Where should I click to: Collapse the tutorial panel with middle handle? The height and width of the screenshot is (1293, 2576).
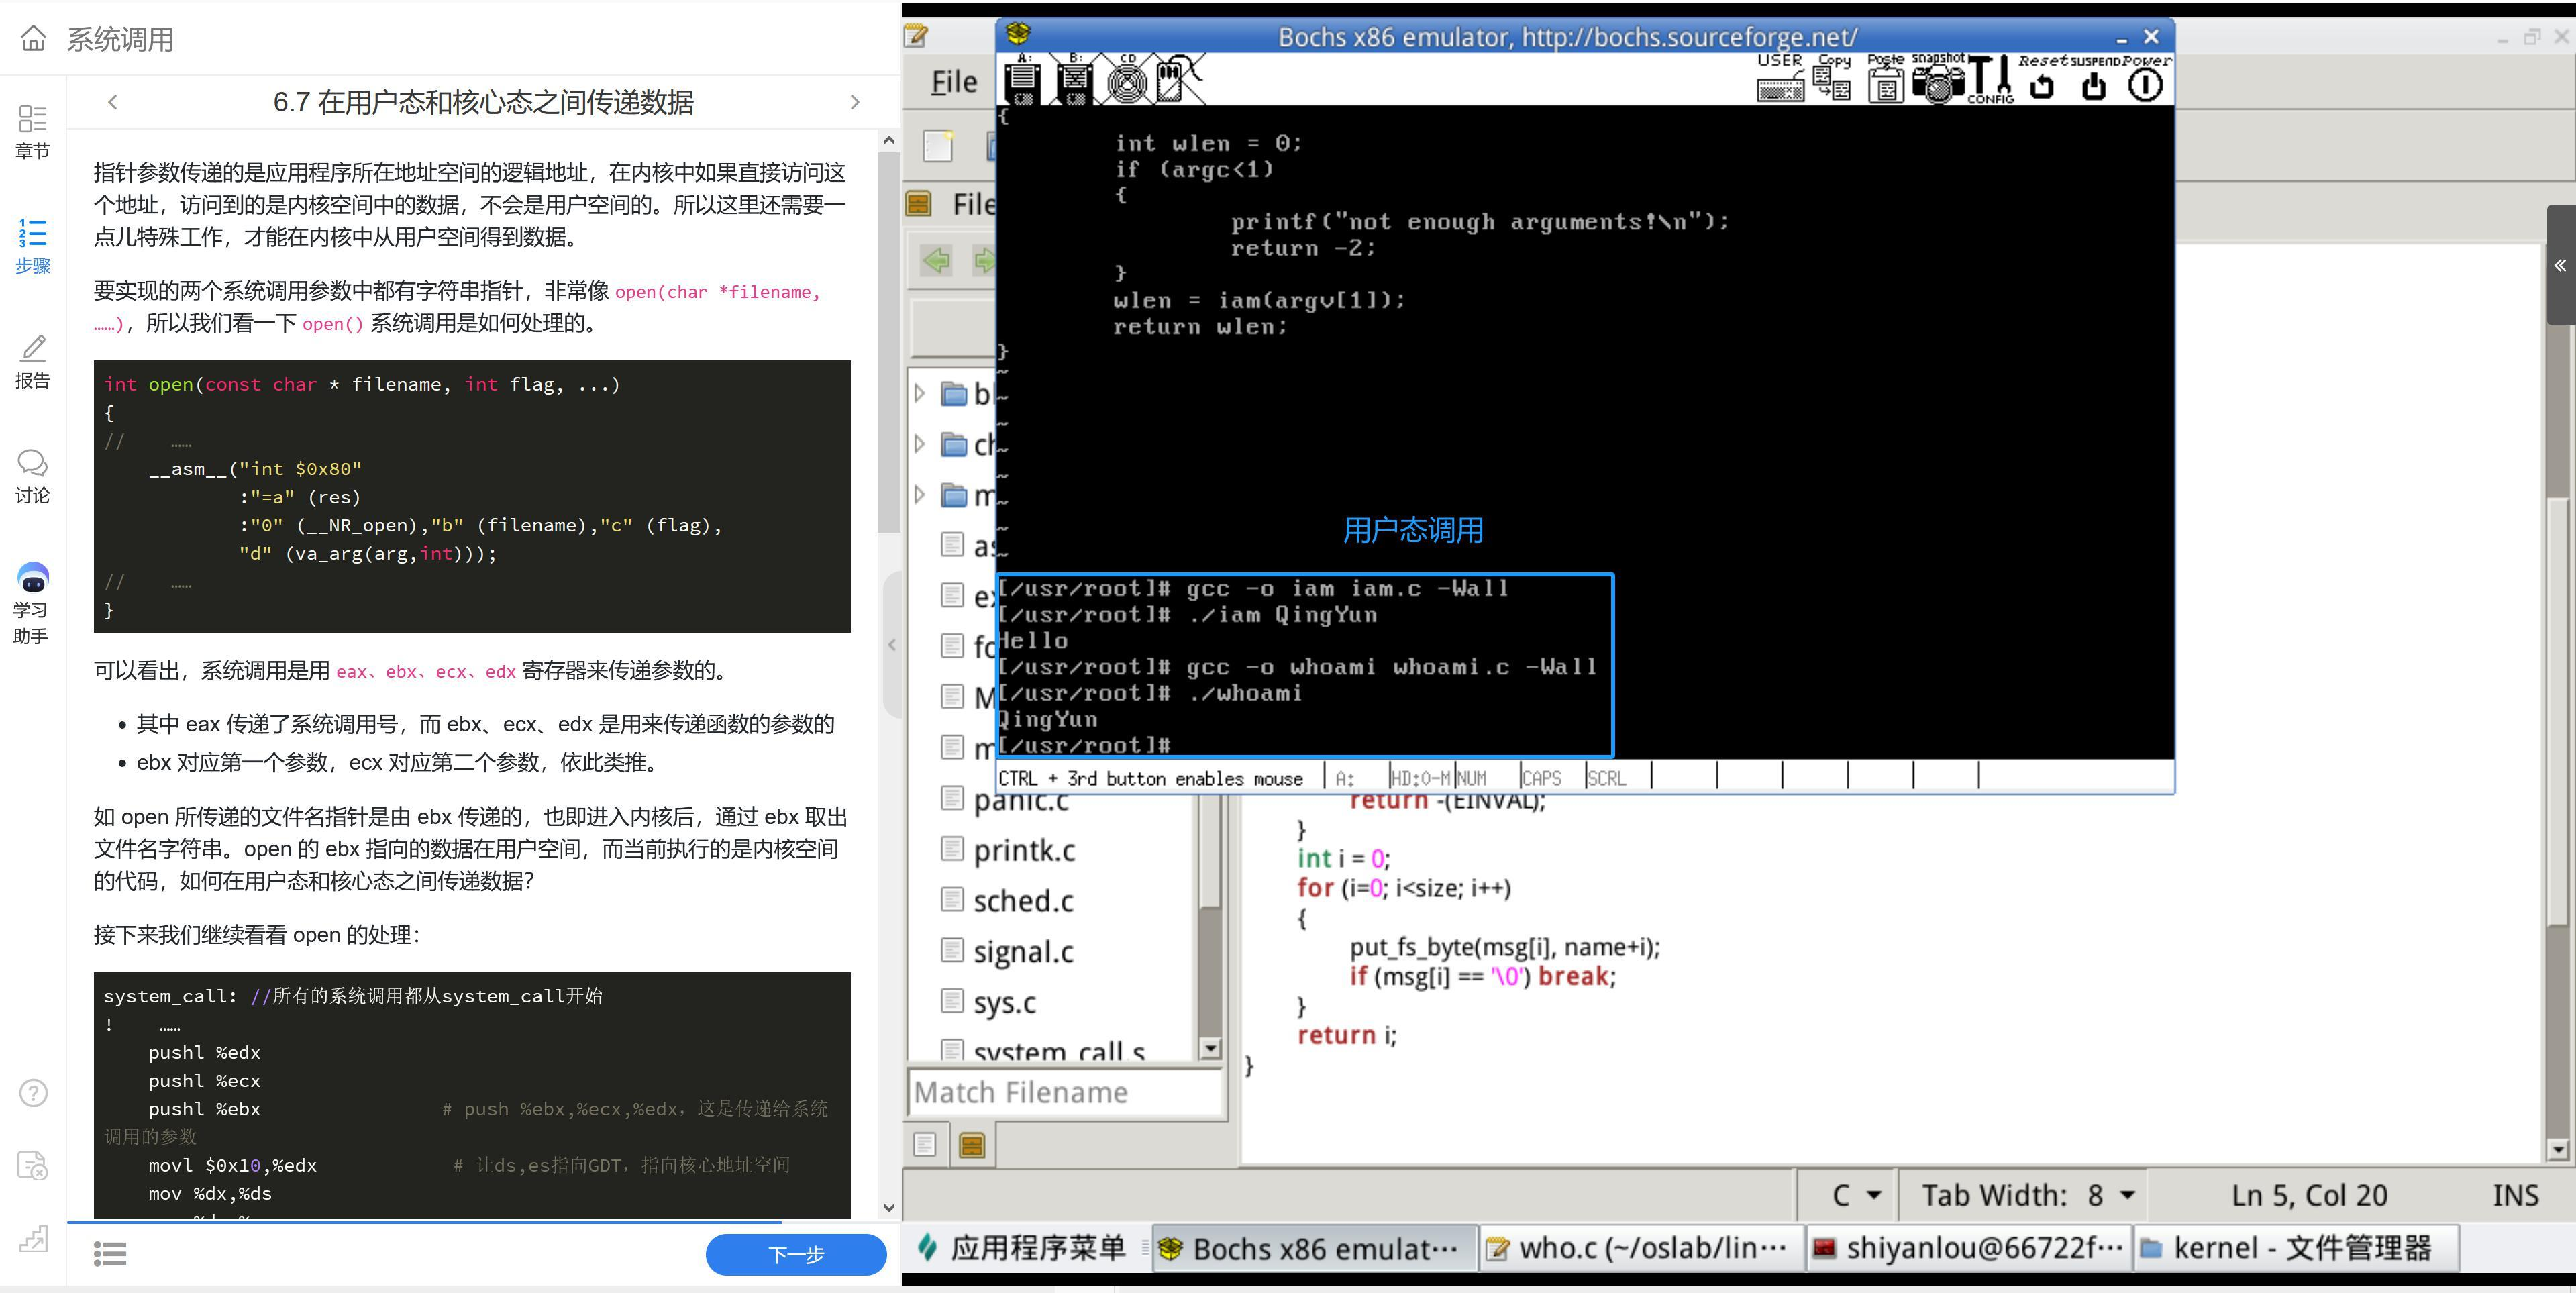click(892, 645)
